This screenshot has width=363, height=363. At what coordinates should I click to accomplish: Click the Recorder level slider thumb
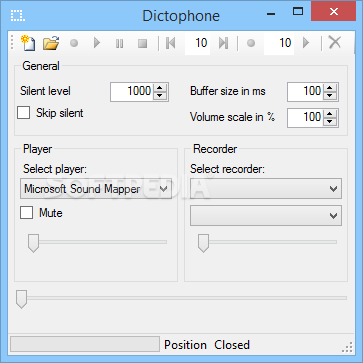pos(203,243)
